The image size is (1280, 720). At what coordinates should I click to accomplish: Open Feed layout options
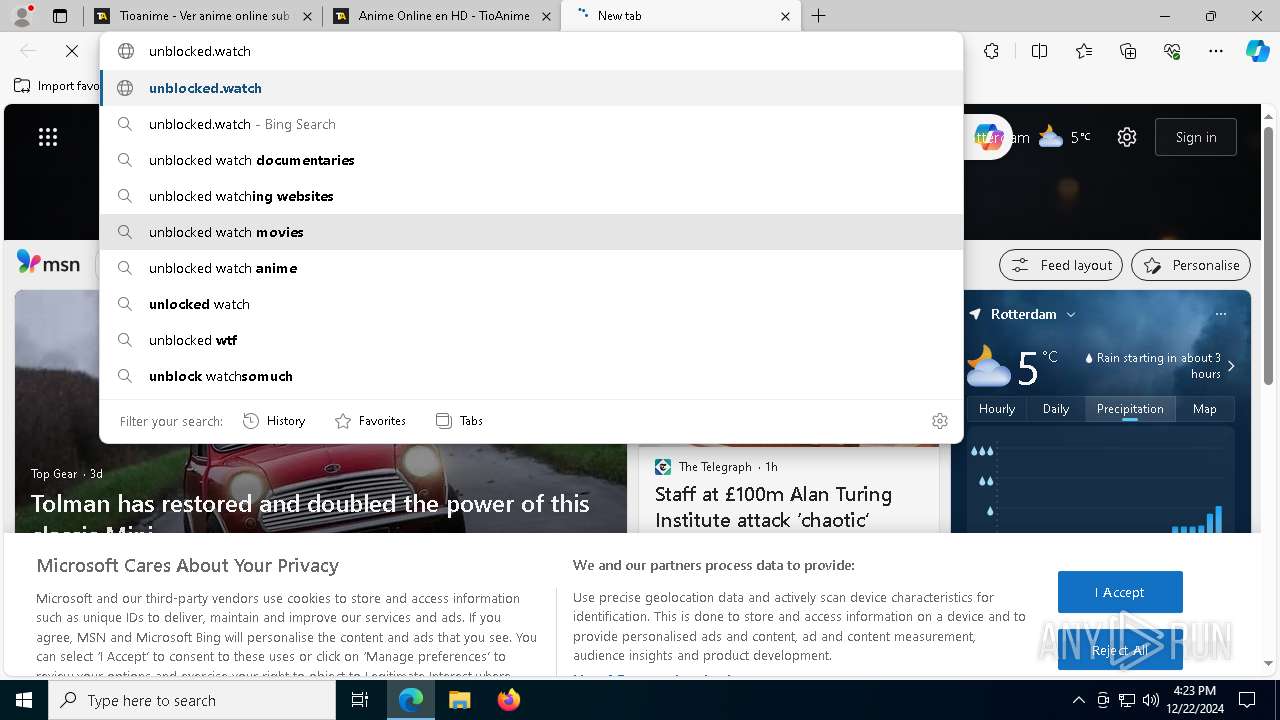(1060, 265)
